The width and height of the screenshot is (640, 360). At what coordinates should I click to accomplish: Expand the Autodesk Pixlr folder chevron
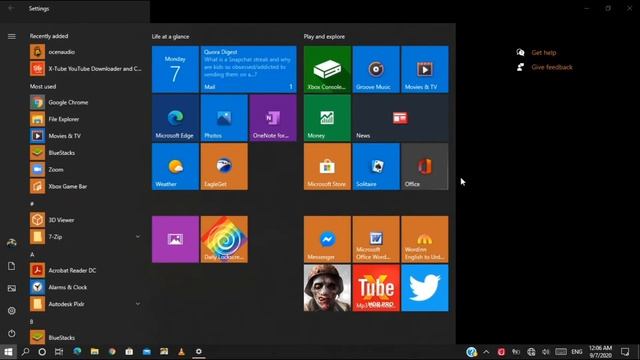[138, 304]
